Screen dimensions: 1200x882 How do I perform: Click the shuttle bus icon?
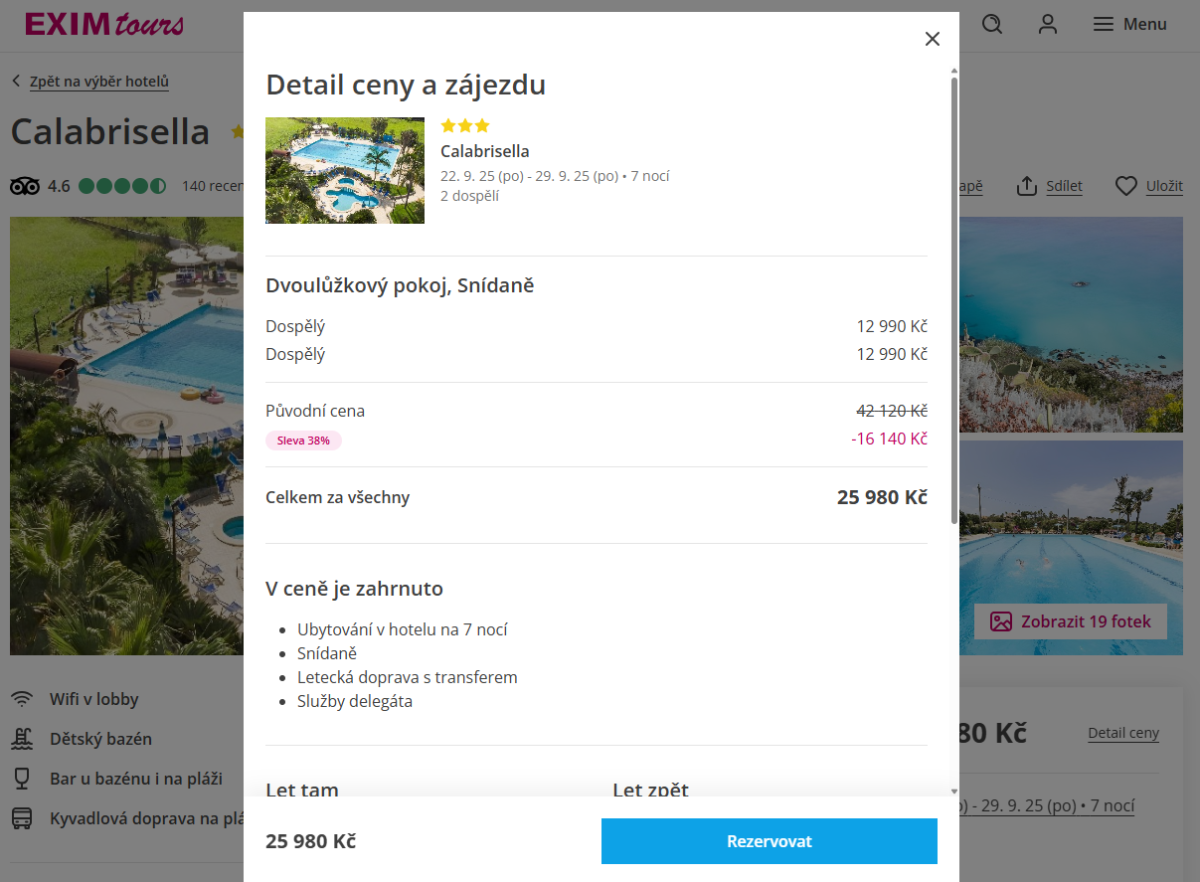(22, 819)
